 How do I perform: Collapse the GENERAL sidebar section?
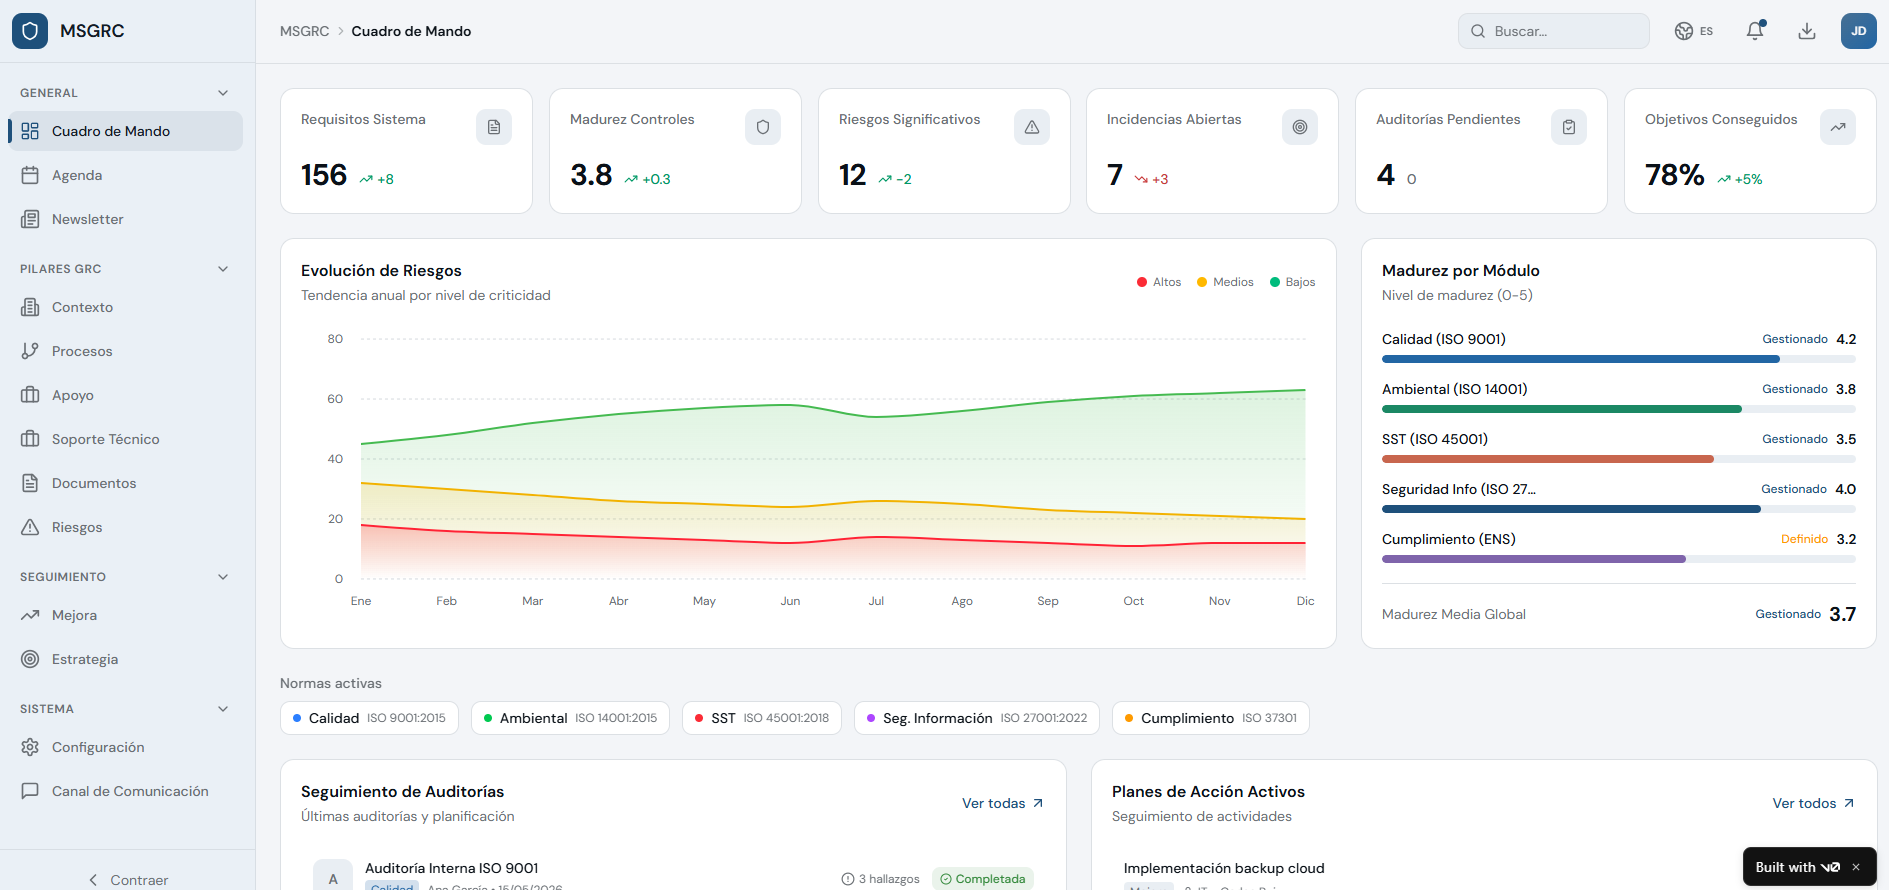click(x=223, y=93)
